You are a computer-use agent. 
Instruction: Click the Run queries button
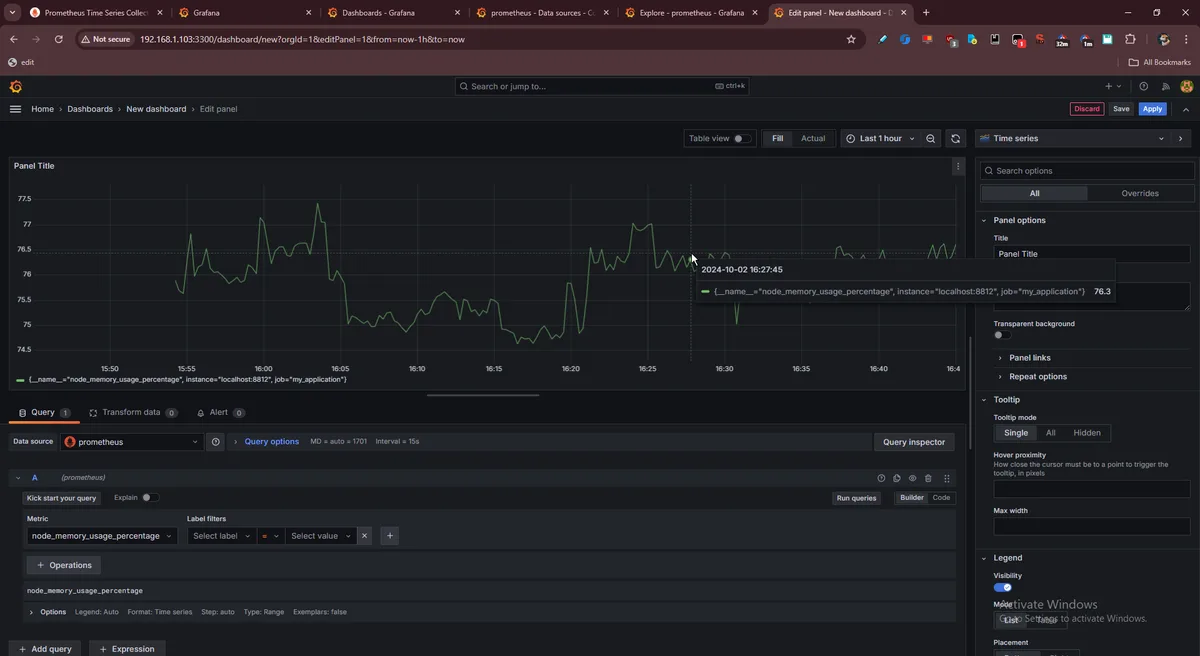click(856, 498)
